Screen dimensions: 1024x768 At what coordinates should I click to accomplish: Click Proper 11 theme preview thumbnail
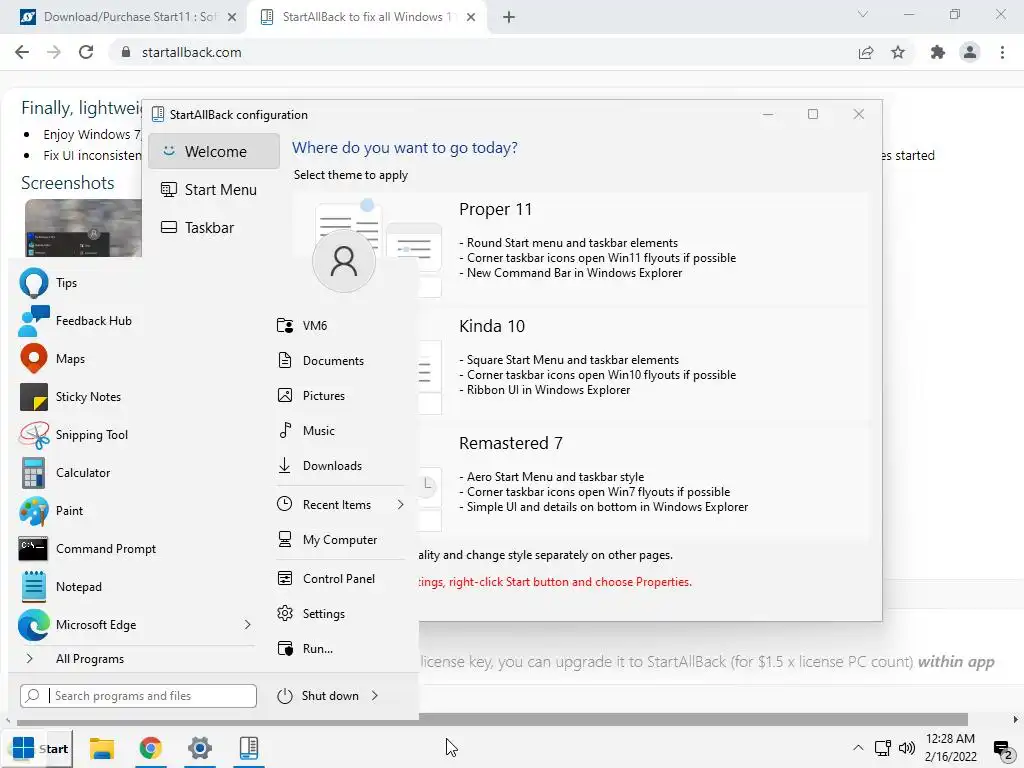coord(377,248)
